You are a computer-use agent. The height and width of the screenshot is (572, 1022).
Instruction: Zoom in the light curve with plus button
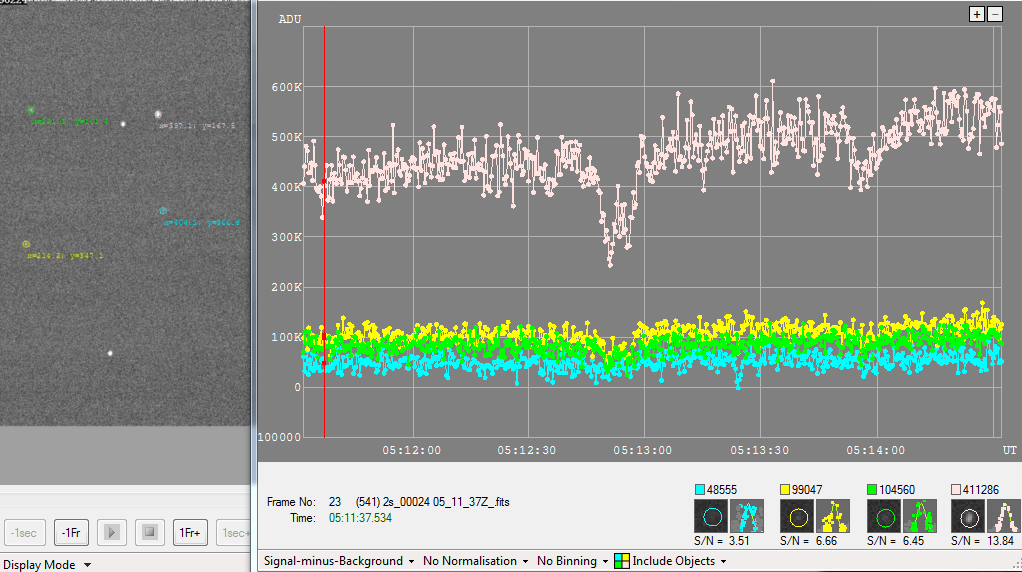(977, 14)
